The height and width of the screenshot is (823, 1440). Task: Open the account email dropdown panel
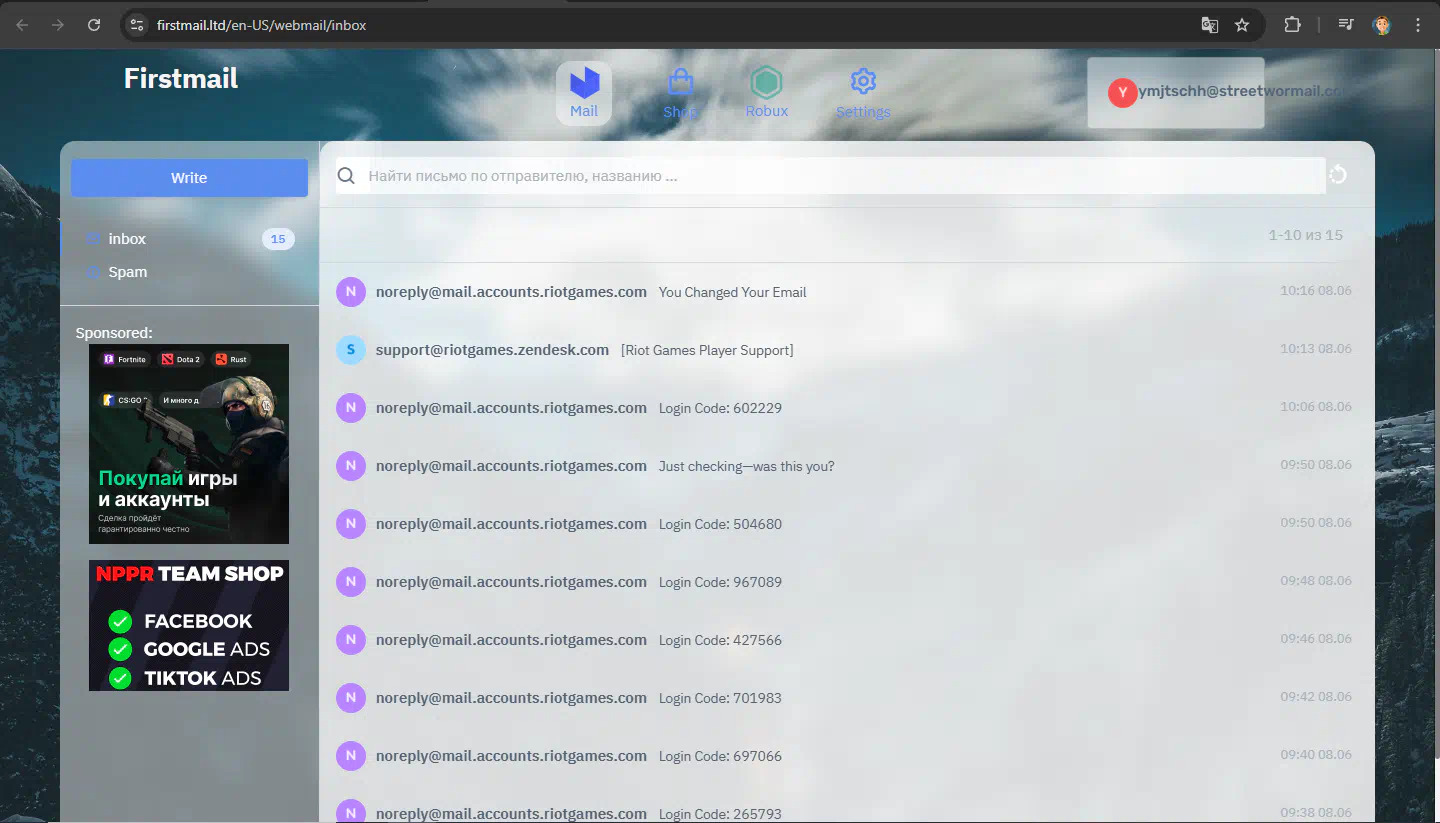(x=1176, y=92)
